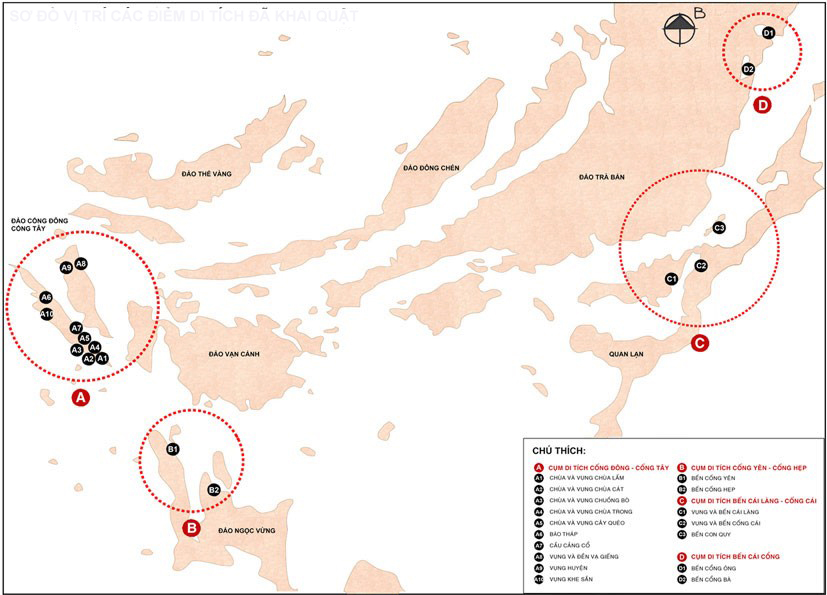Click the red cluster B badge
The width and height of the screenshot is (827, 595).
click(x=192, y=527)
